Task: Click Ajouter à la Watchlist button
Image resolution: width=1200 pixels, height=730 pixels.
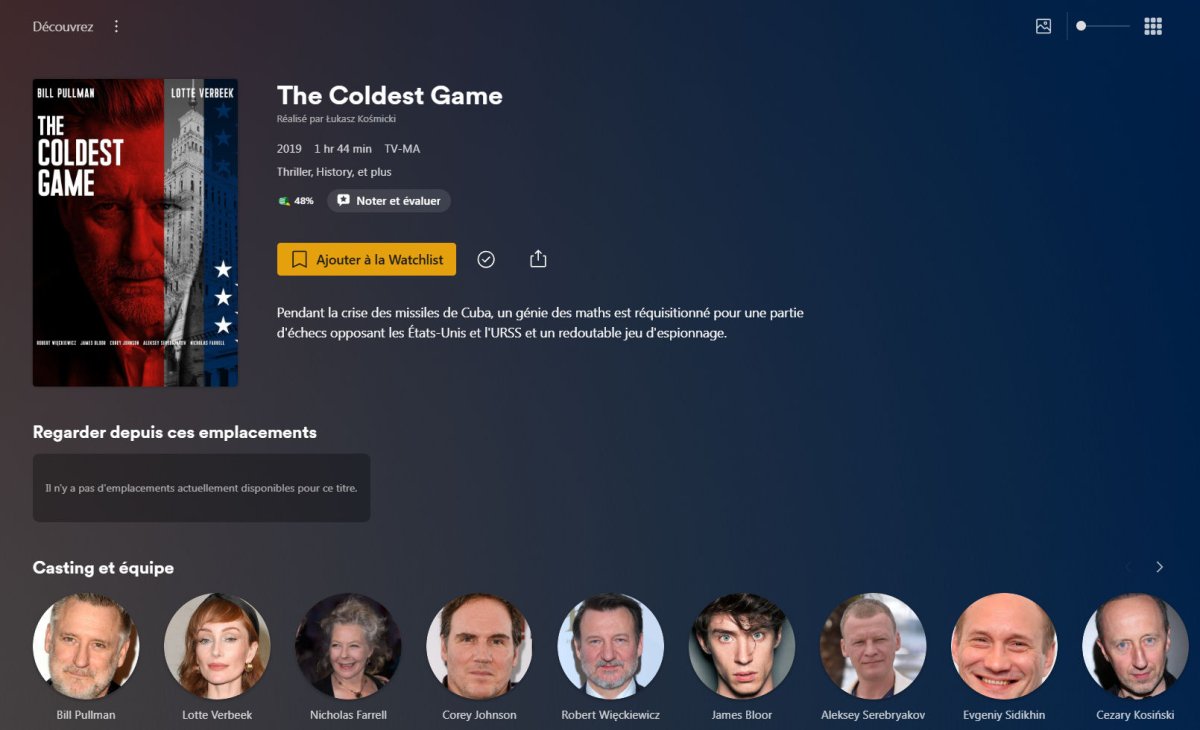Action: point(366,259)
